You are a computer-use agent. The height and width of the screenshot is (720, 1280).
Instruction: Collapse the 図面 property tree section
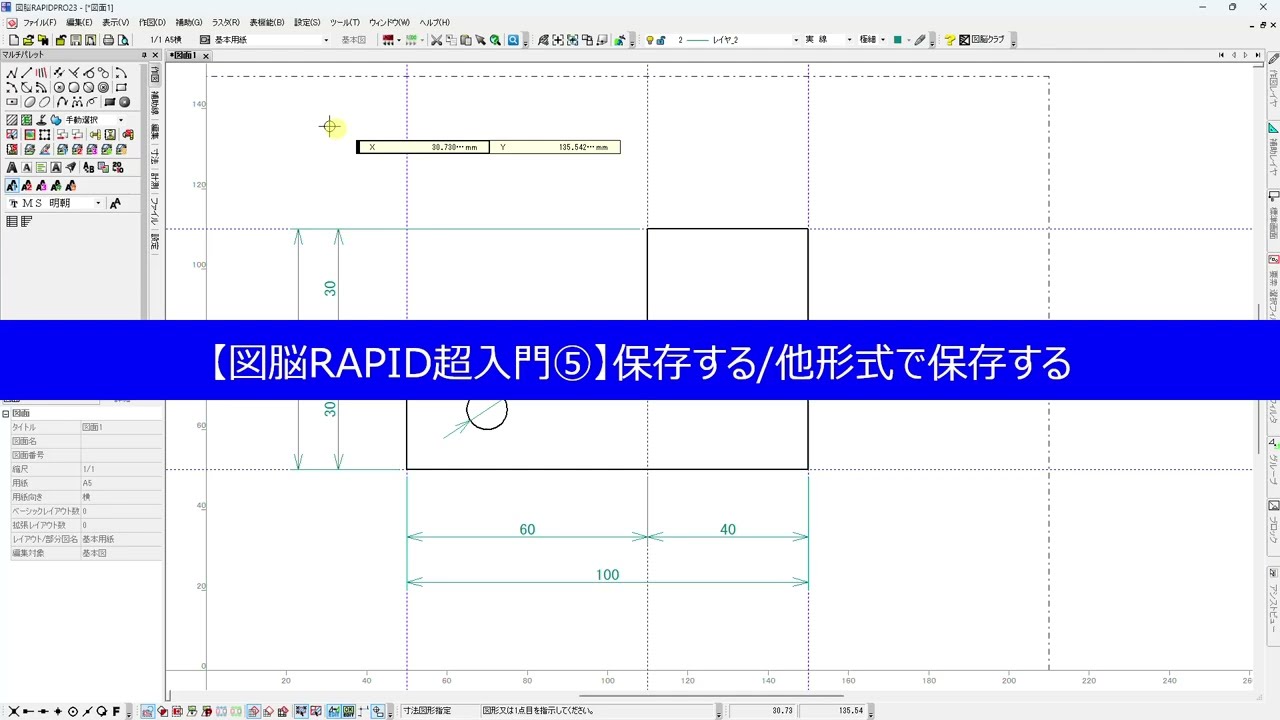coord(5,413)
